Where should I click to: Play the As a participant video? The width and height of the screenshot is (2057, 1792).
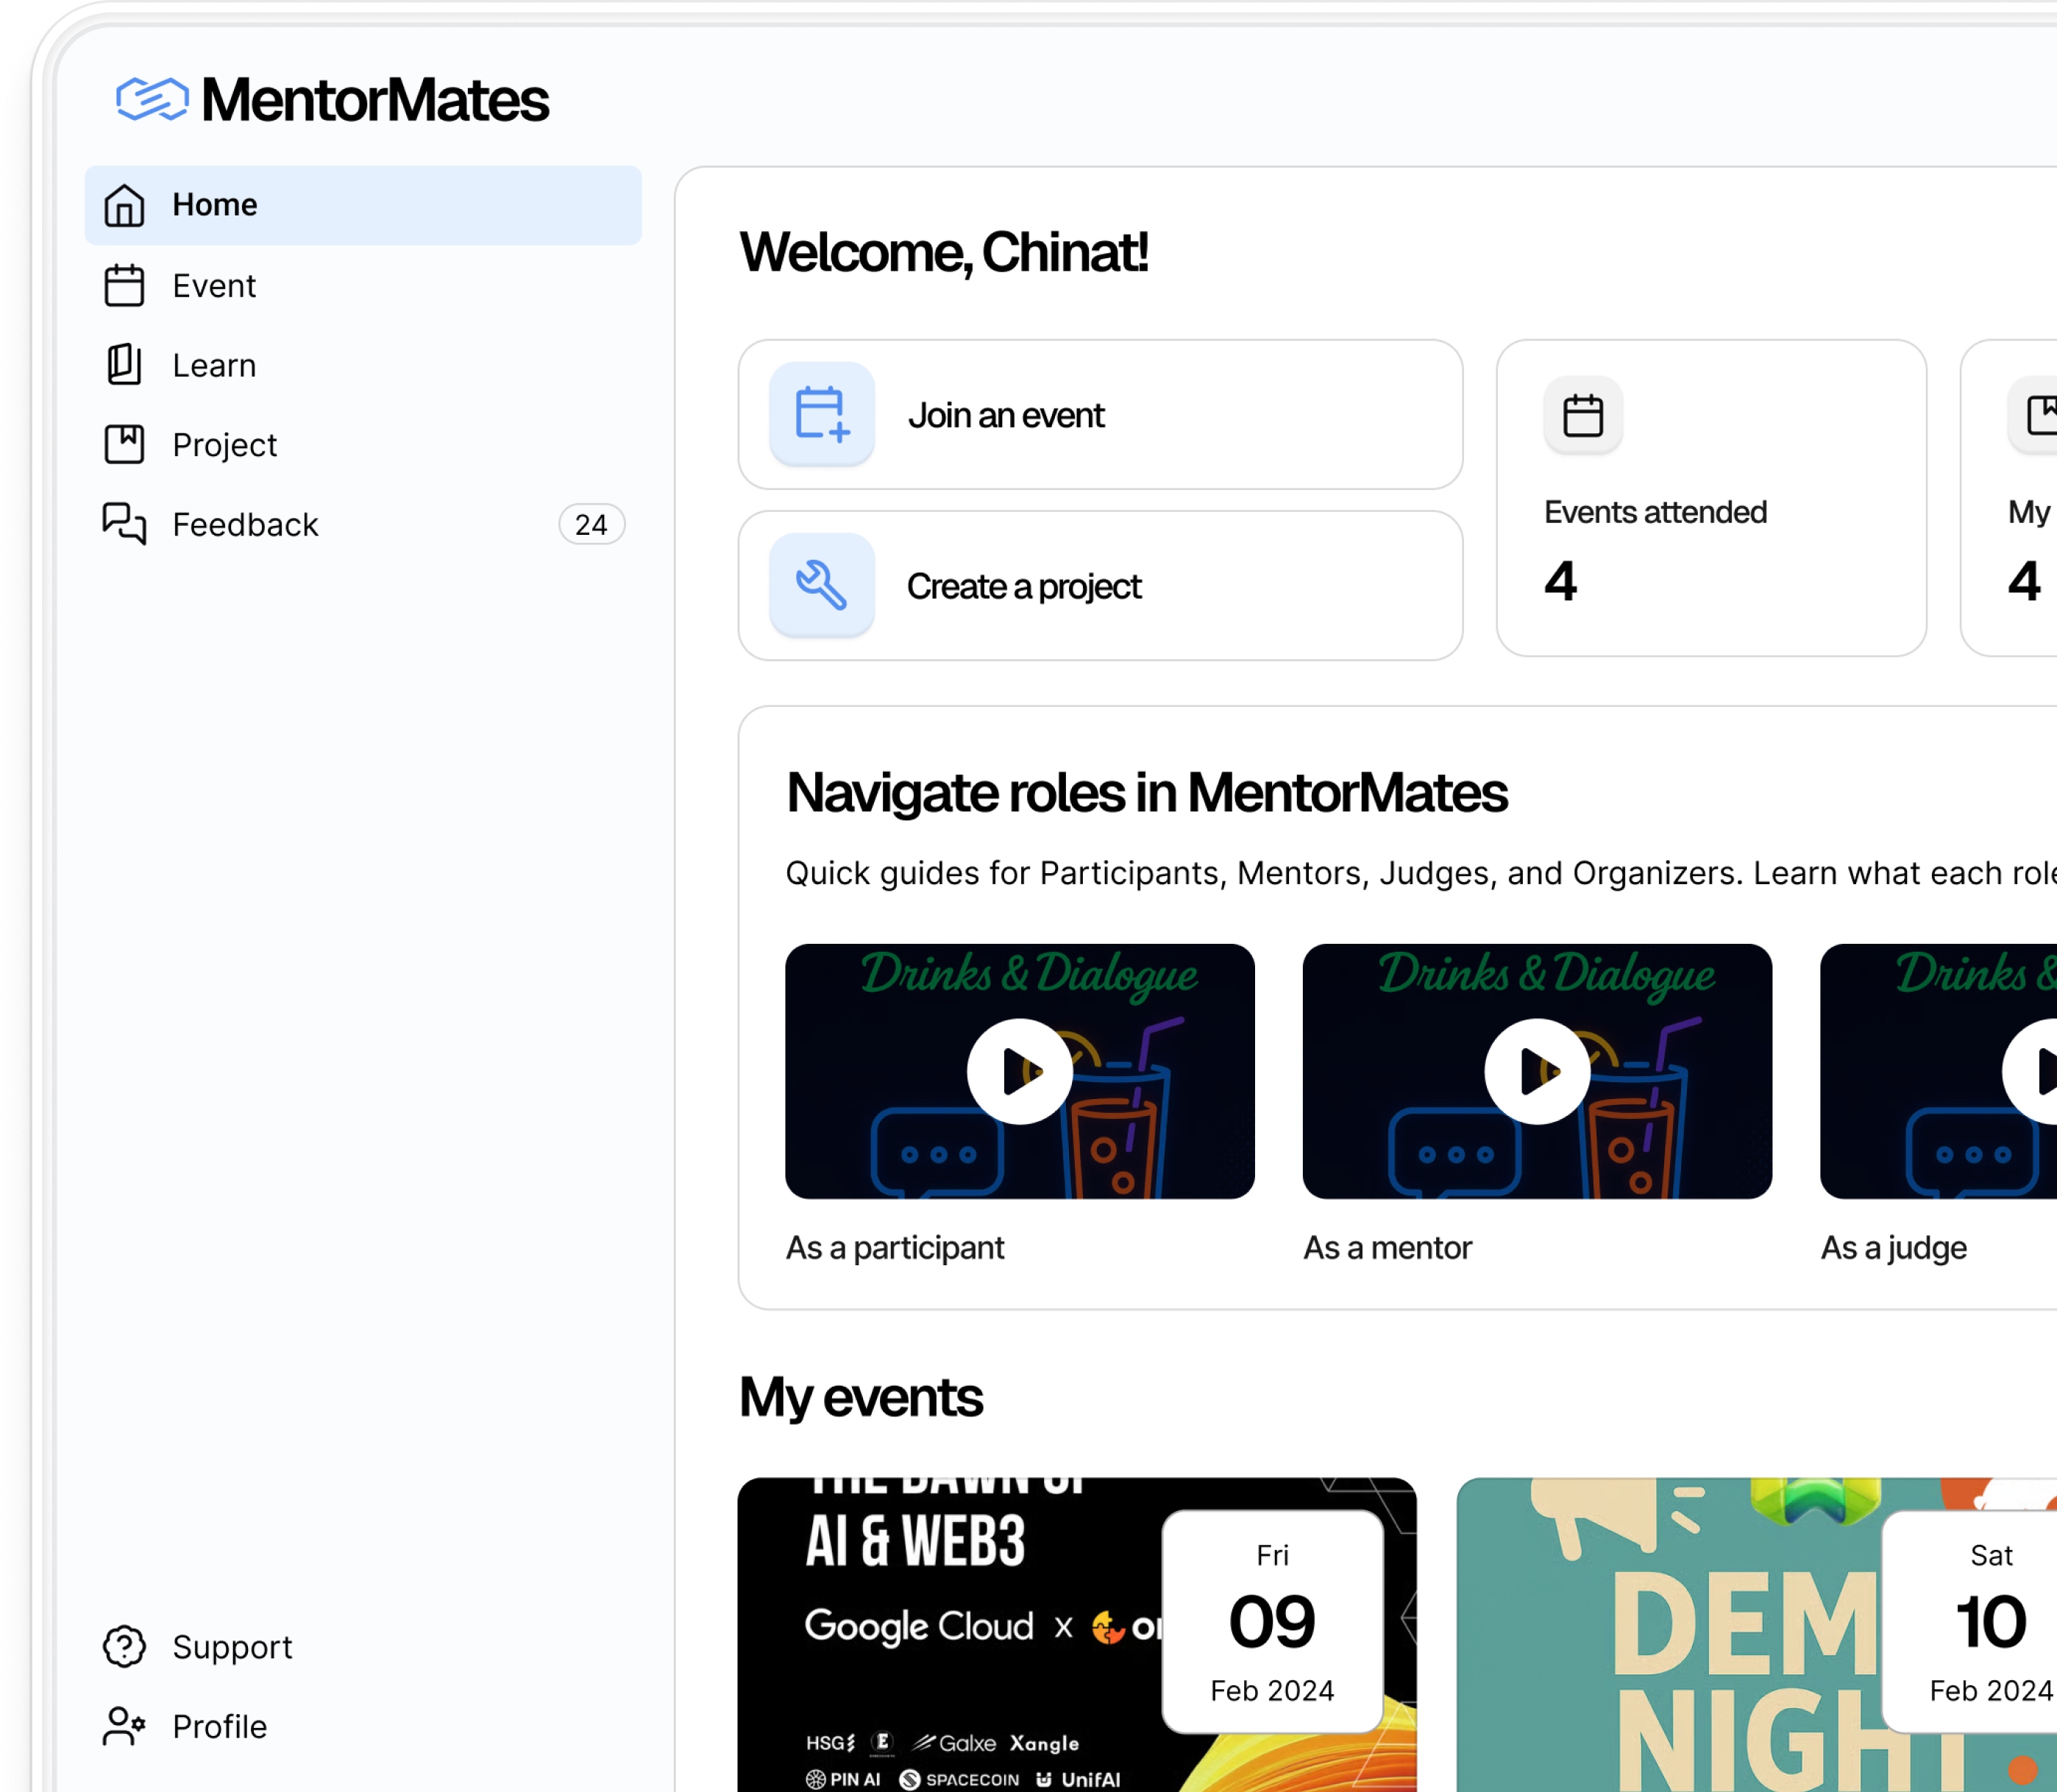1020,1072
